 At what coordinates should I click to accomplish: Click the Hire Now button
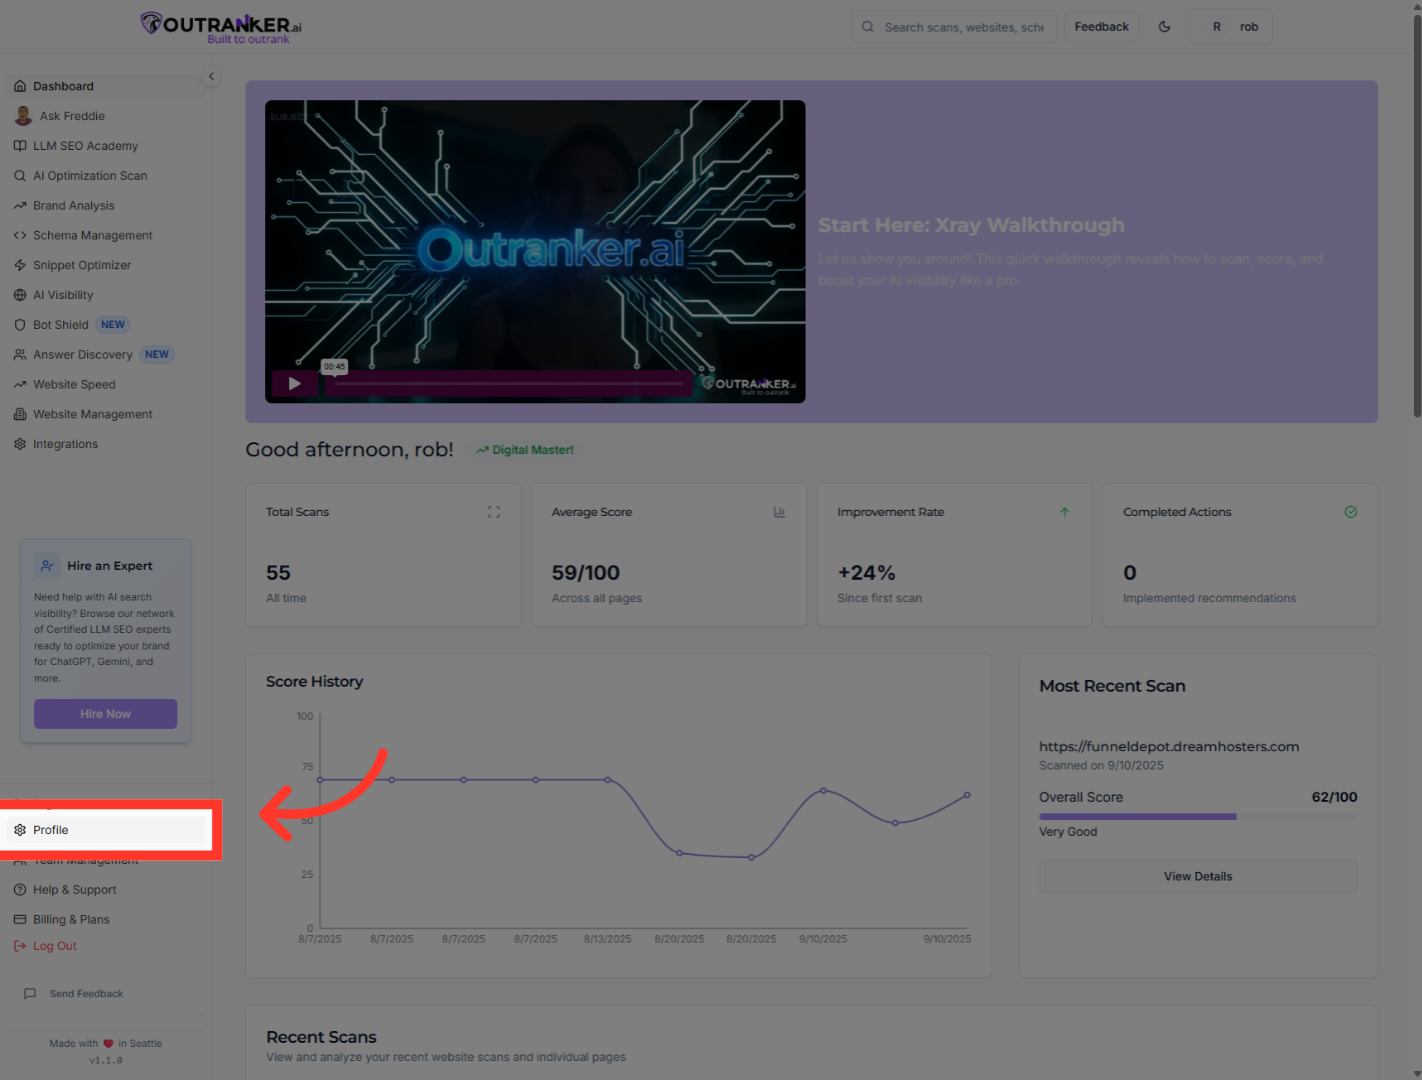pos(105,714)
